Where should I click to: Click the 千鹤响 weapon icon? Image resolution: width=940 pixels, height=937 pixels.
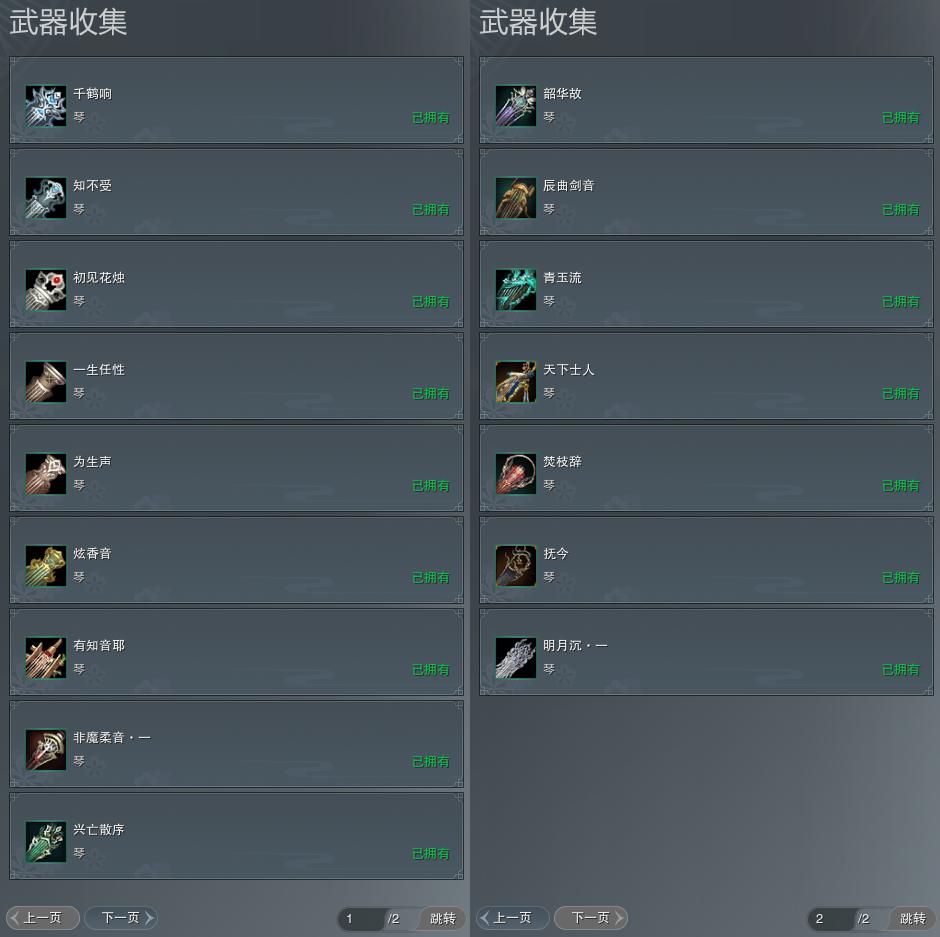pos(46,106)
